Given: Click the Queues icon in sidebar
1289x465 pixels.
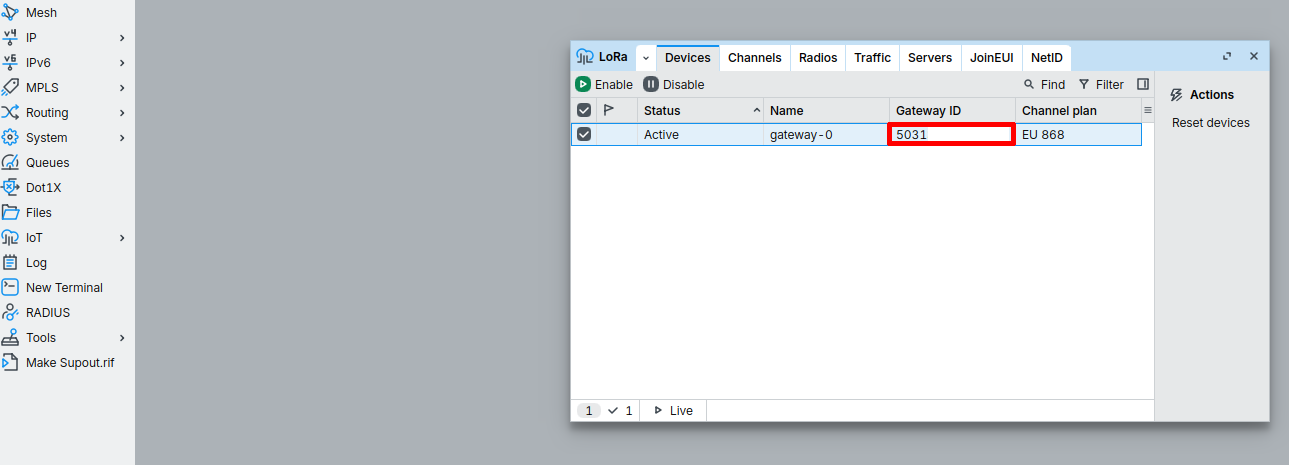Looking at the screenshot, I should coord(11,163).
